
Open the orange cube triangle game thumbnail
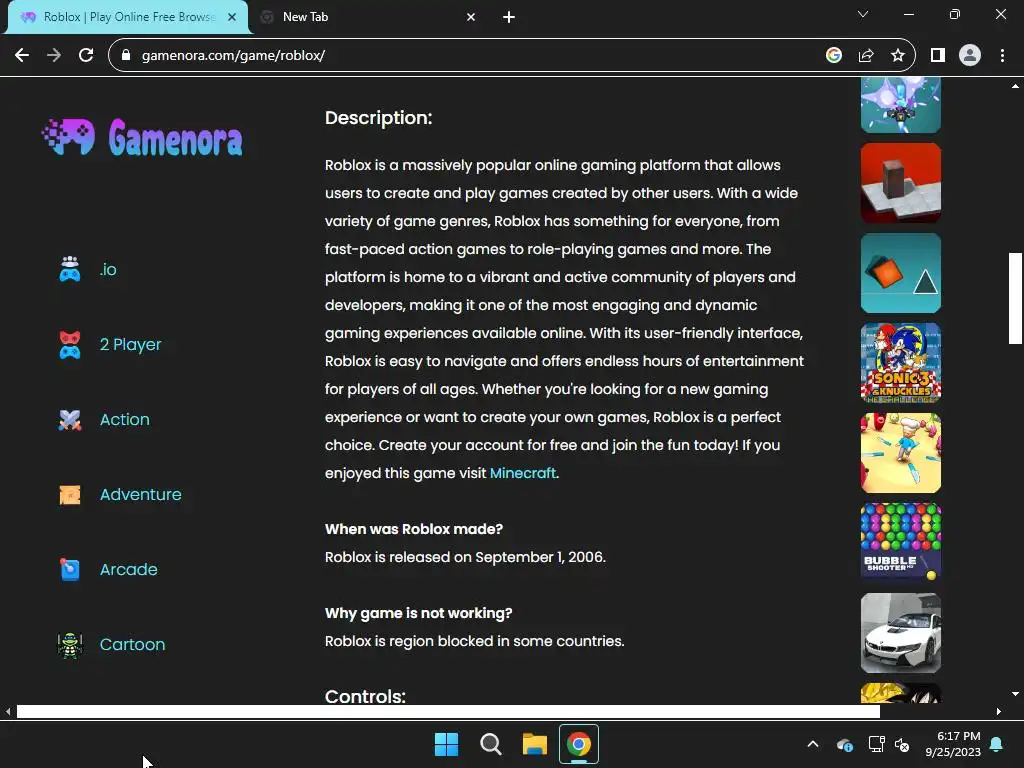[901, 273]
